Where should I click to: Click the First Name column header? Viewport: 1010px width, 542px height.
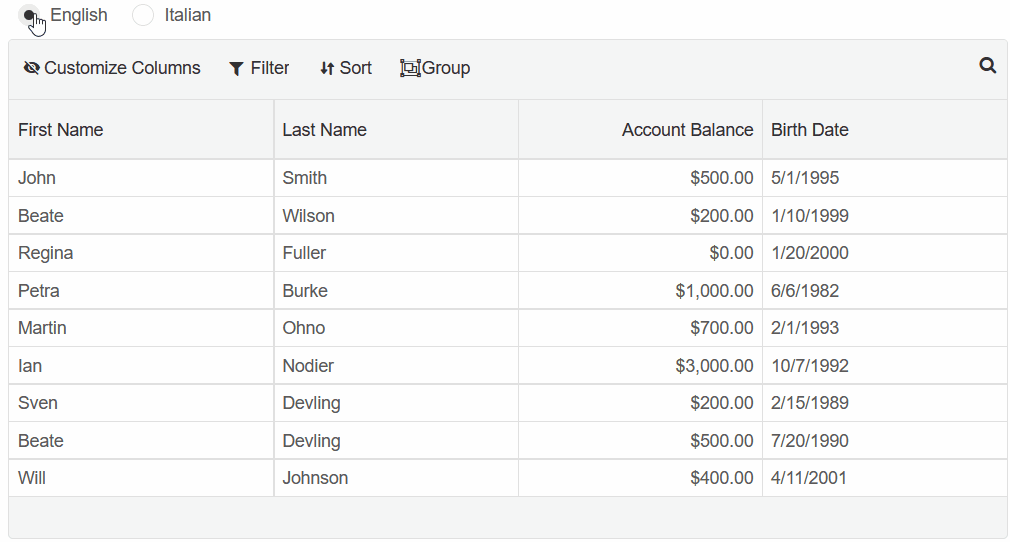tap(141, 130)
